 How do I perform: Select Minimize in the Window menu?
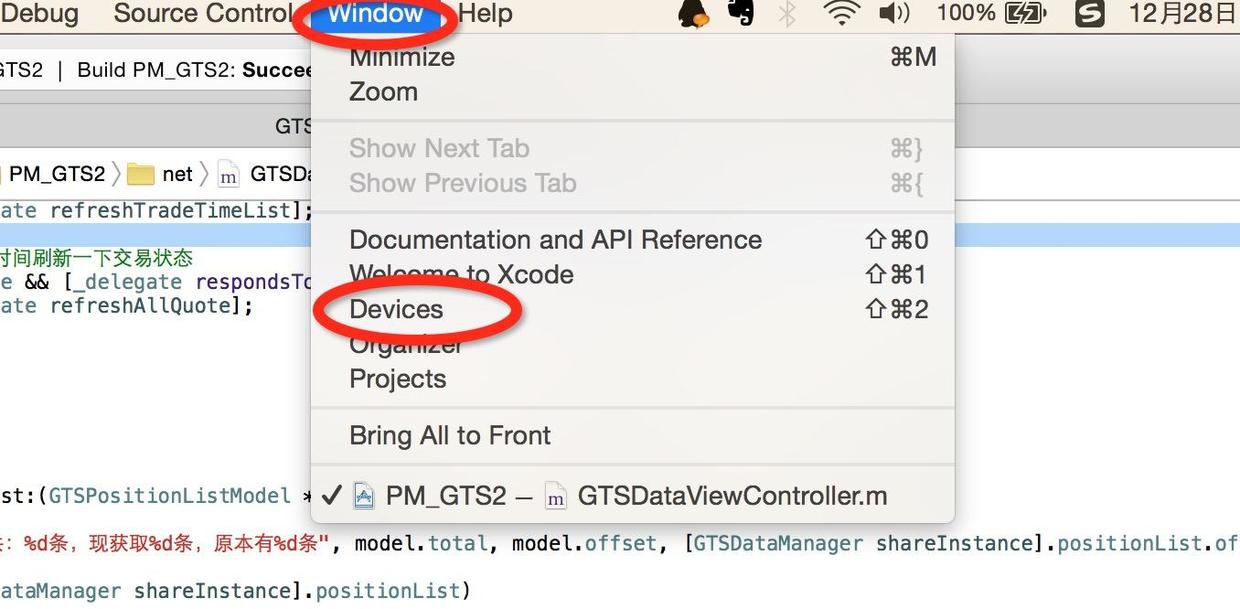tap(402, 57)
